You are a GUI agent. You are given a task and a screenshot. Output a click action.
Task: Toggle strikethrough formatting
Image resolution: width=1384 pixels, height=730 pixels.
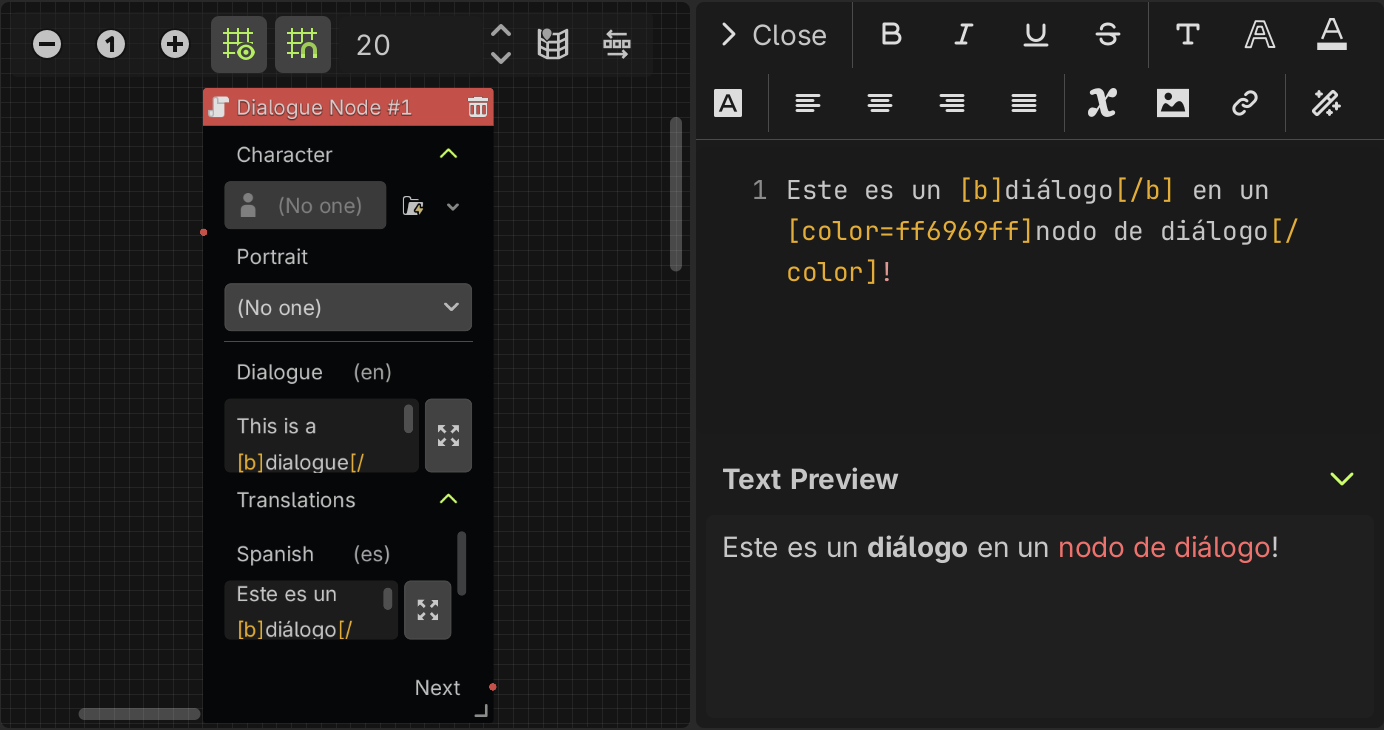1107,35
